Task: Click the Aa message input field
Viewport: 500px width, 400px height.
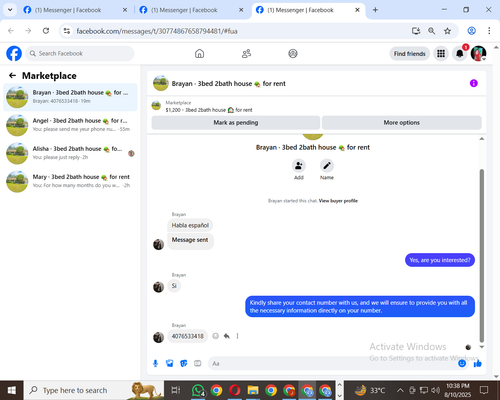Action: coord(333,363)
